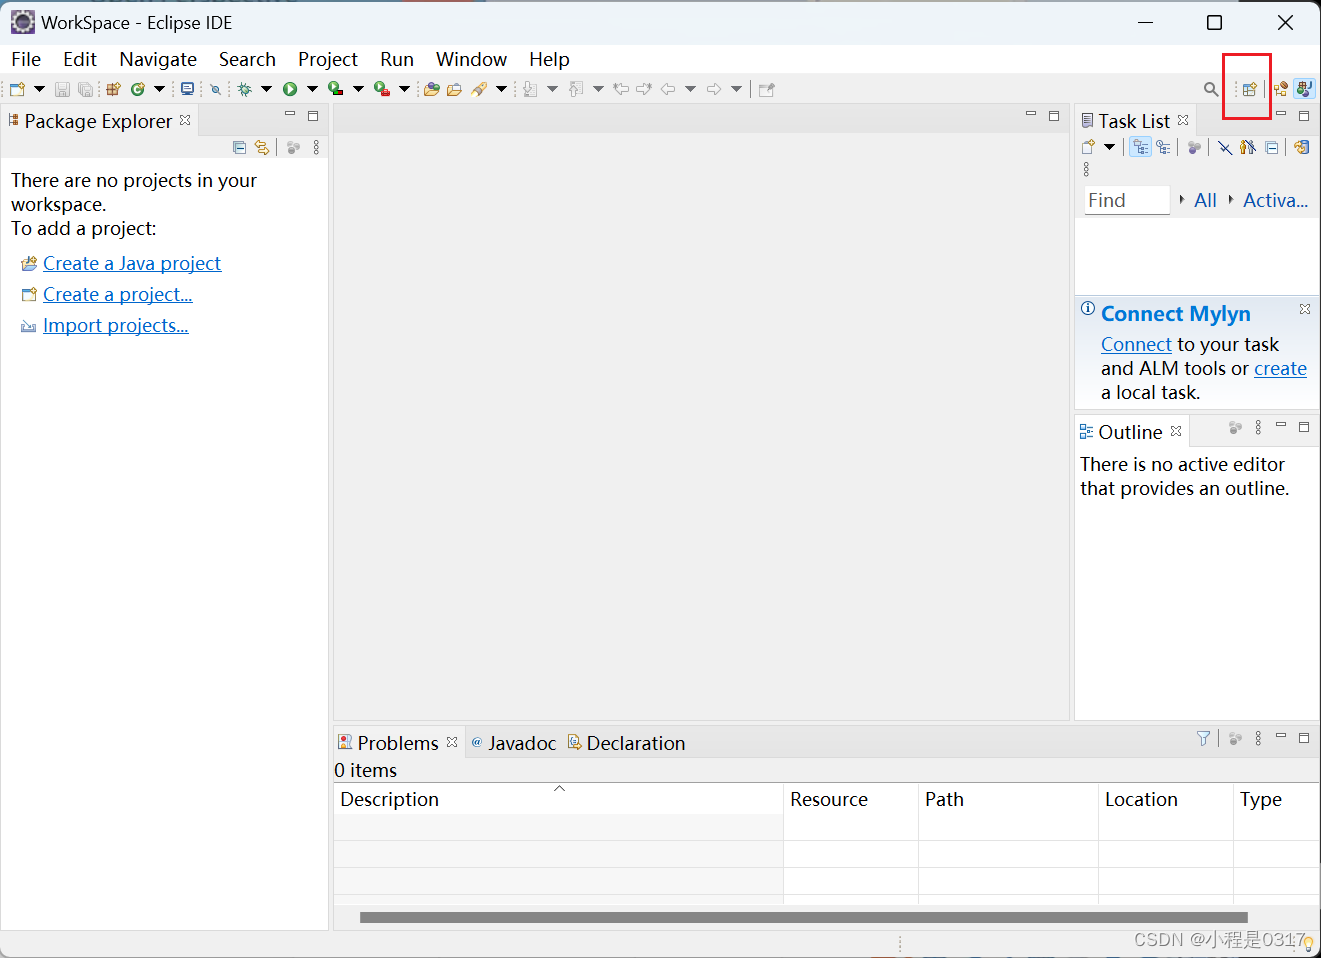Click the Back navigation arrow

click(x=668, y=89)
